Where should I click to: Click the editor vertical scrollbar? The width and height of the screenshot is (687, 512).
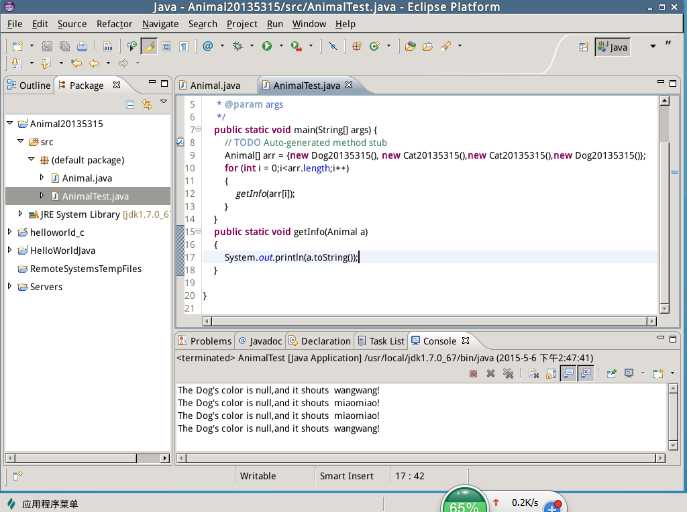[664, 205]
